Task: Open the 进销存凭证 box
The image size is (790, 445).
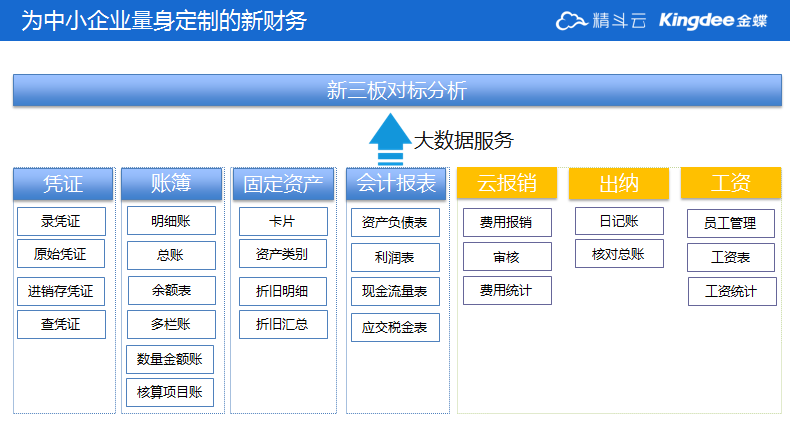Action: pos(61,291)
